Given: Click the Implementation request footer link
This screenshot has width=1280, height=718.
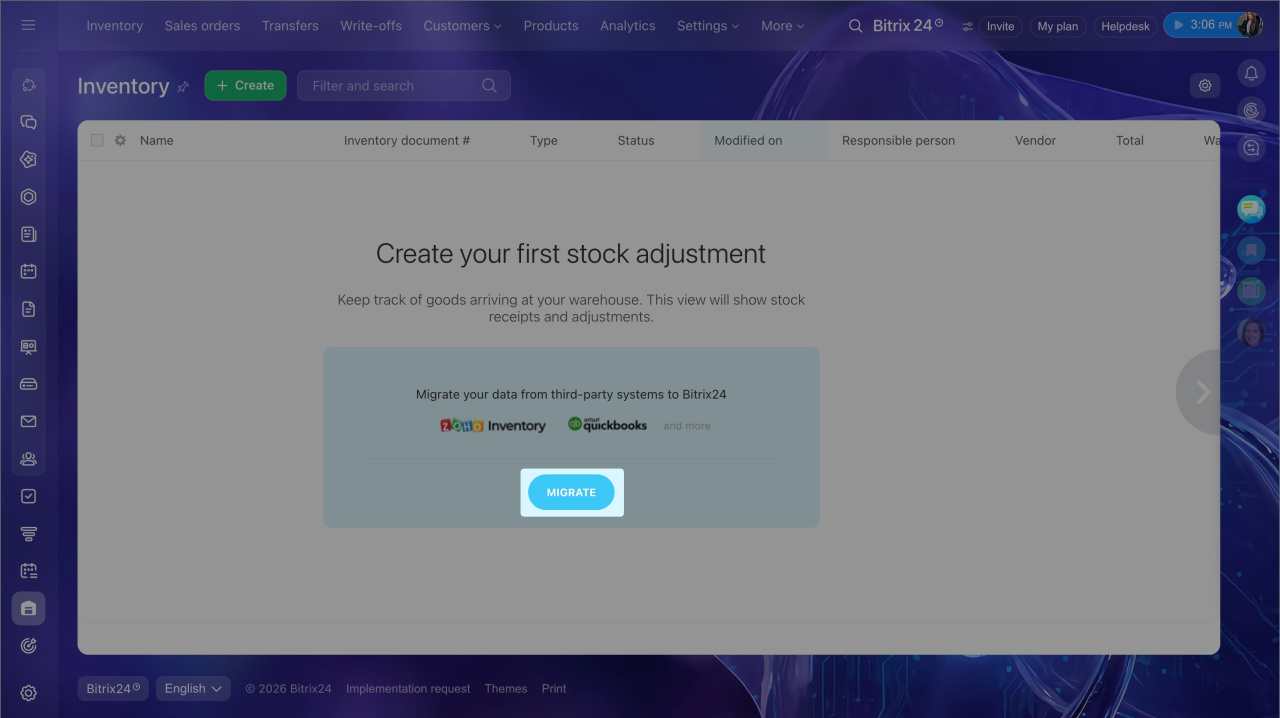Looking at the screenshot, I should [408, 689].
